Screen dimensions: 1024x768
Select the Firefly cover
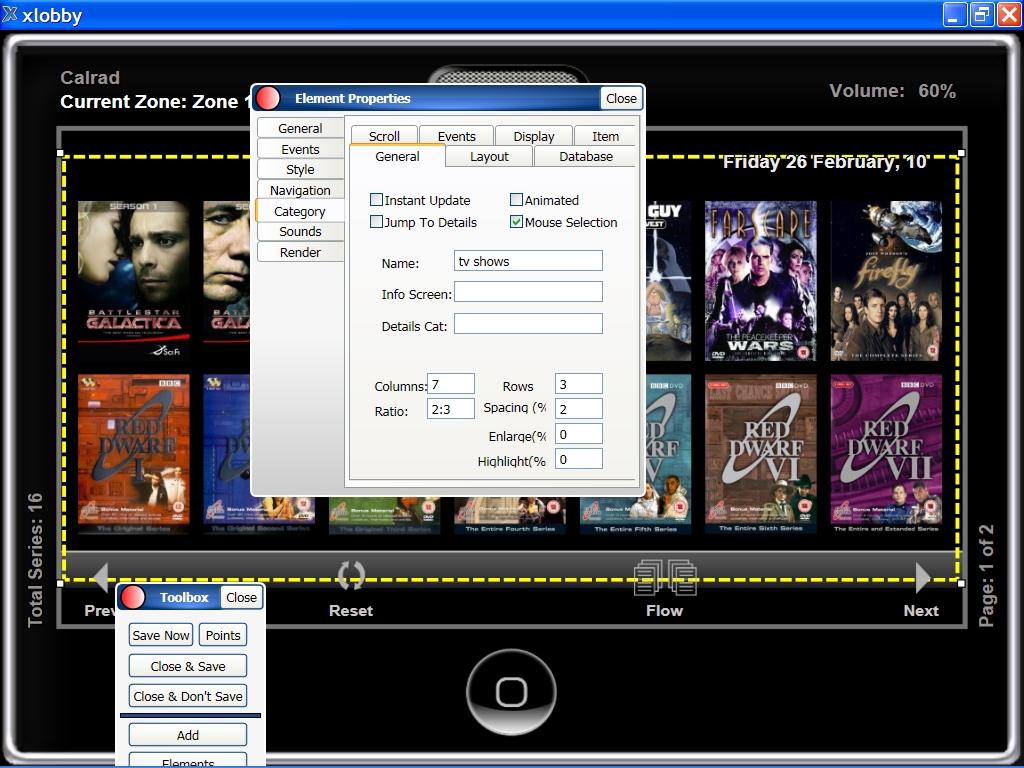[x=886, y=281]
